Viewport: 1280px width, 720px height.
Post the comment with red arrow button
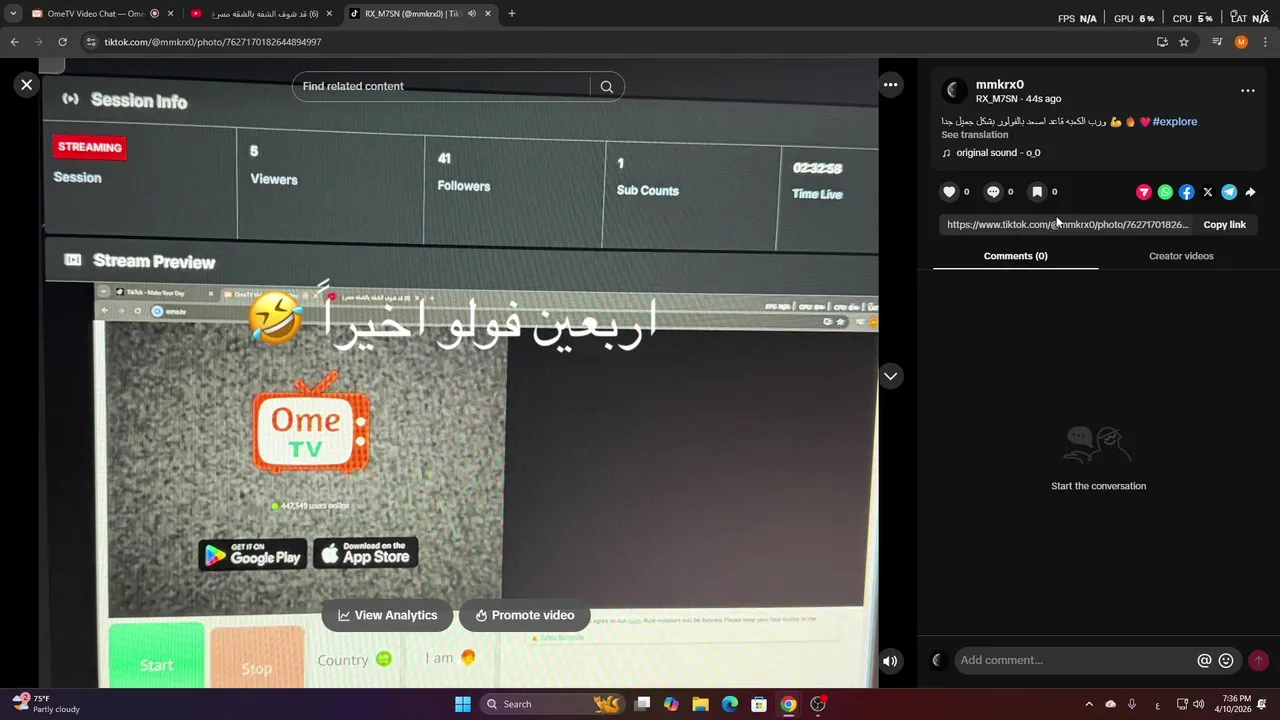[x=1258, y=660]
